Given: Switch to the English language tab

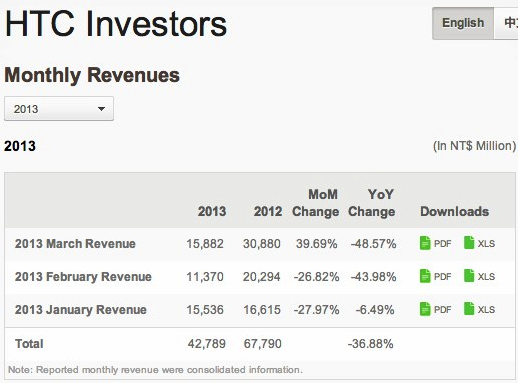Looking at the screenshot, I should 463,23.
